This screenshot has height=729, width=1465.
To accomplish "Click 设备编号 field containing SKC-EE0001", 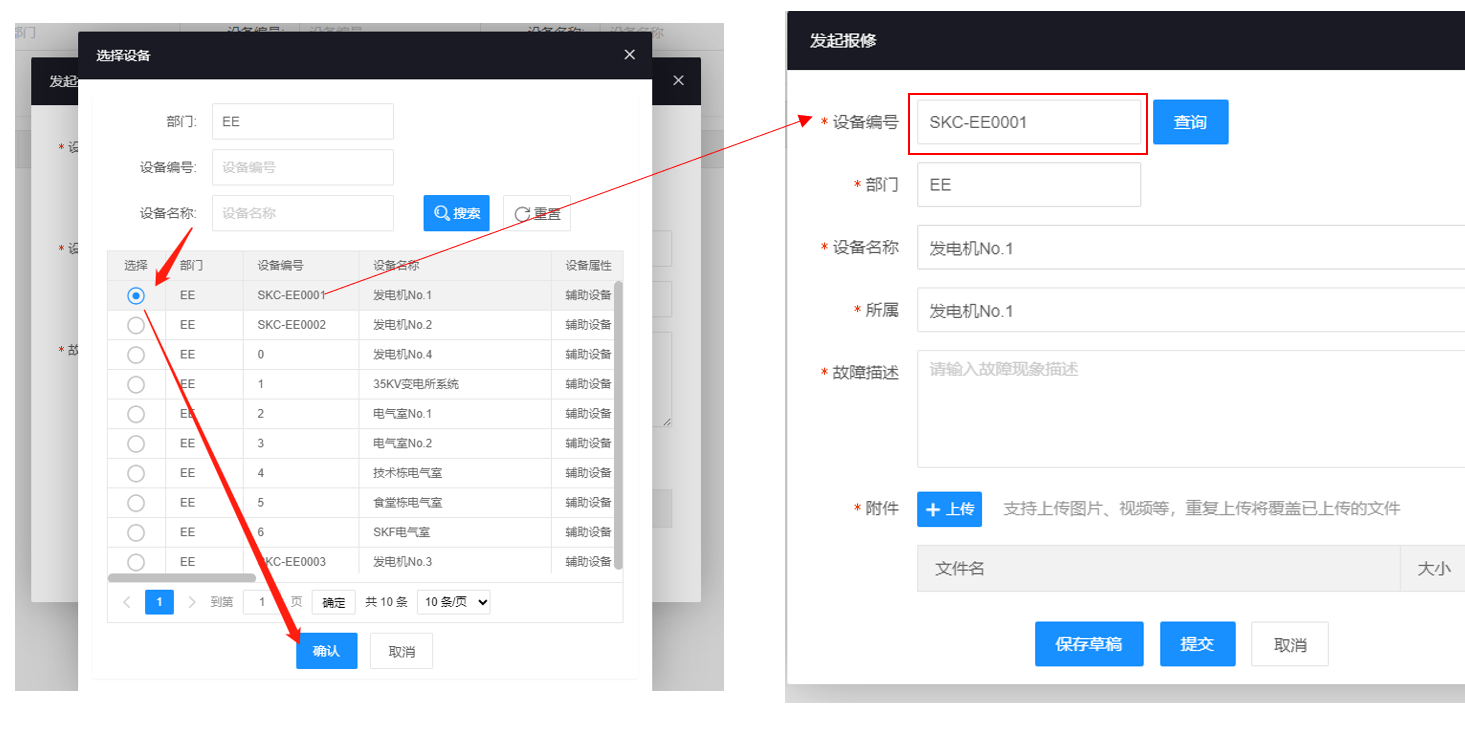I will click(x=1029, y=122).
